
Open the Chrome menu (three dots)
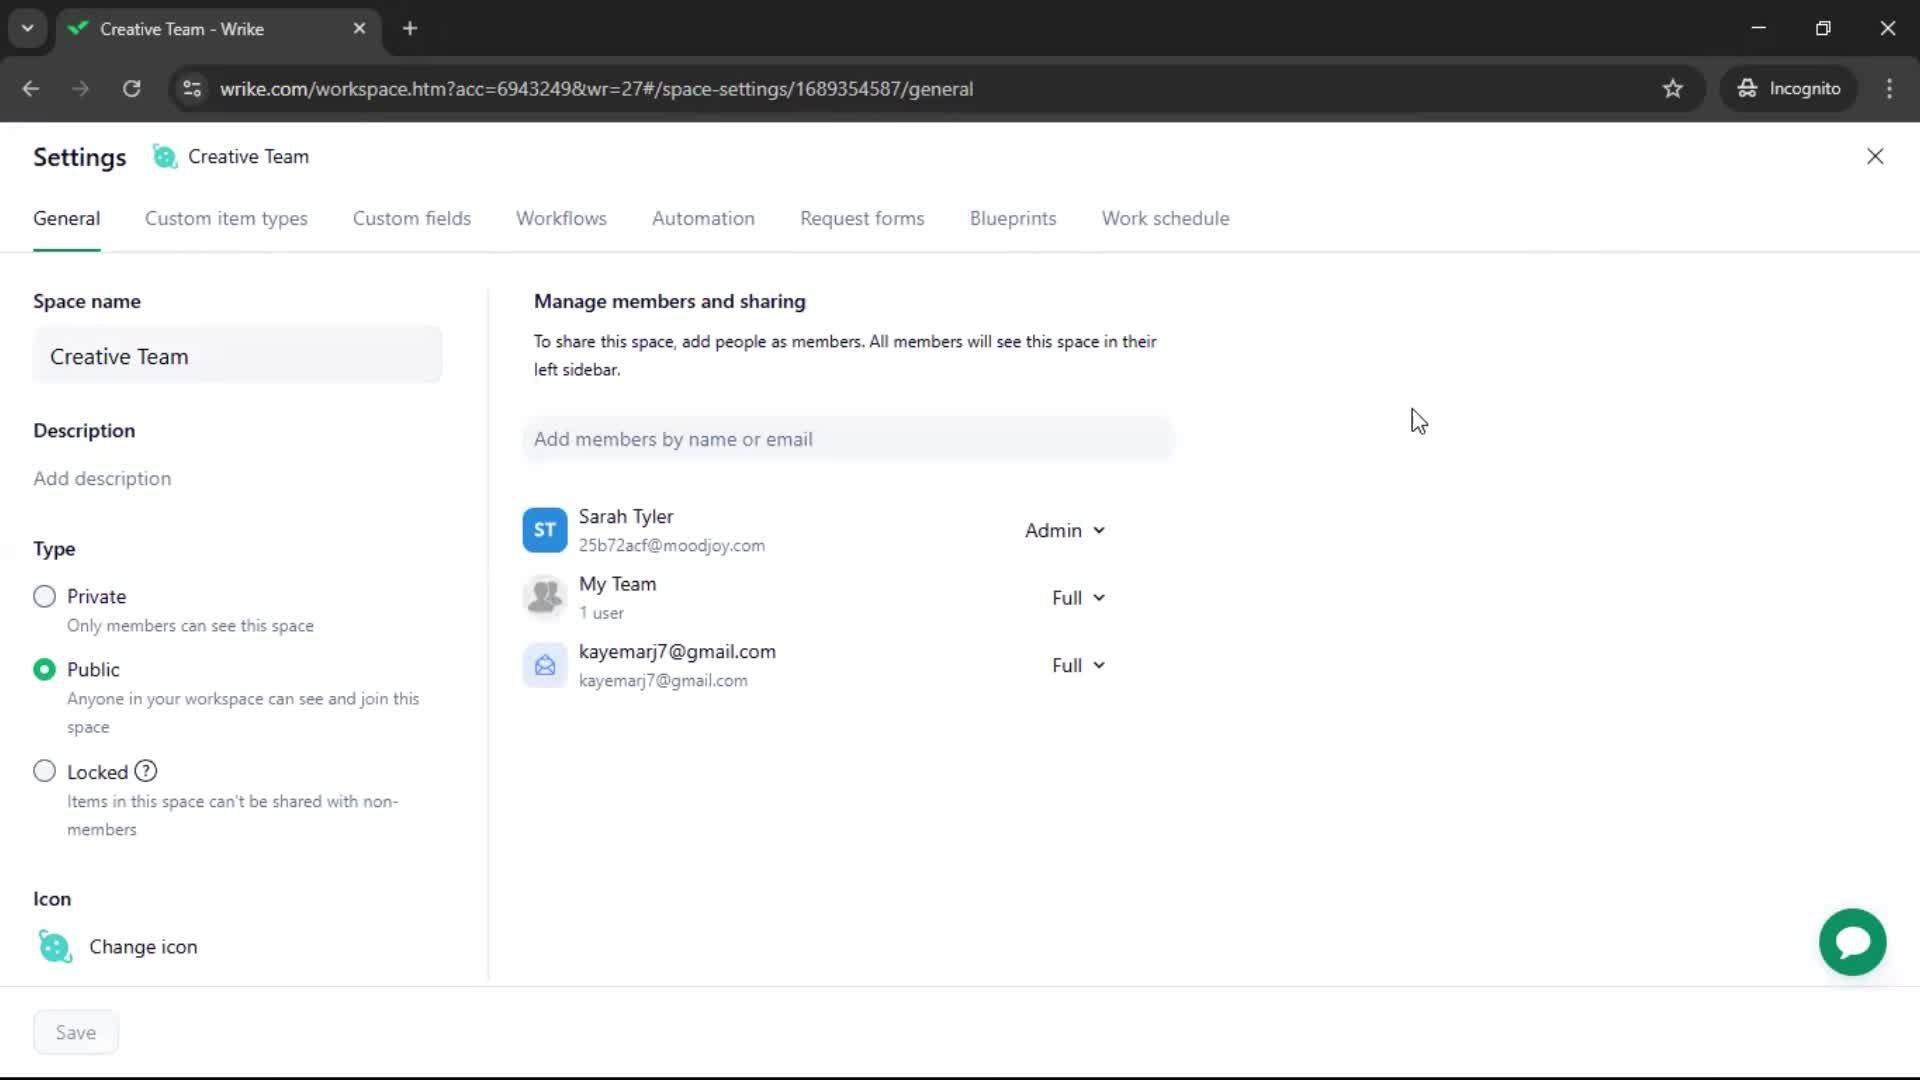pos(1889,88)
